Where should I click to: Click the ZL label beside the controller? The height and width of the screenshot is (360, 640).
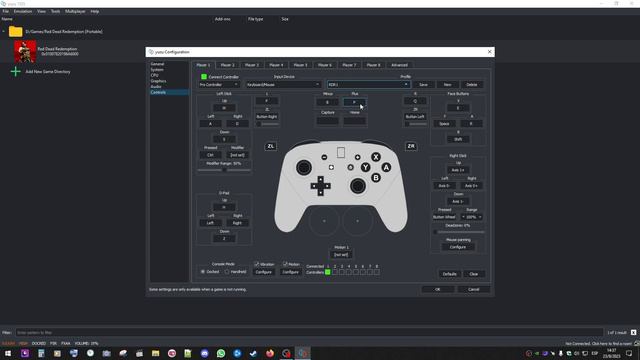(271, 146)
